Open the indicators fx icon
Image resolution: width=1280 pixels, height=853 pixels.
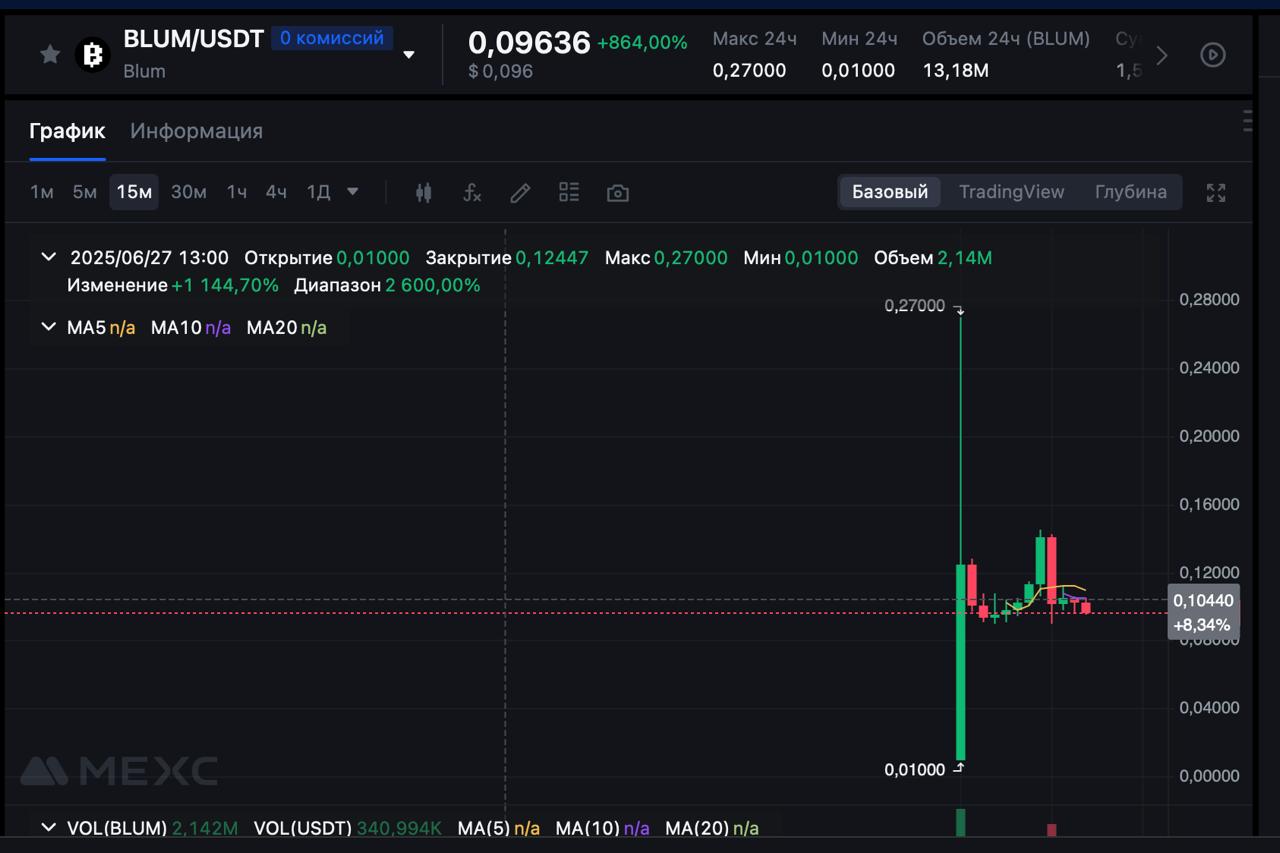(472, 193)
